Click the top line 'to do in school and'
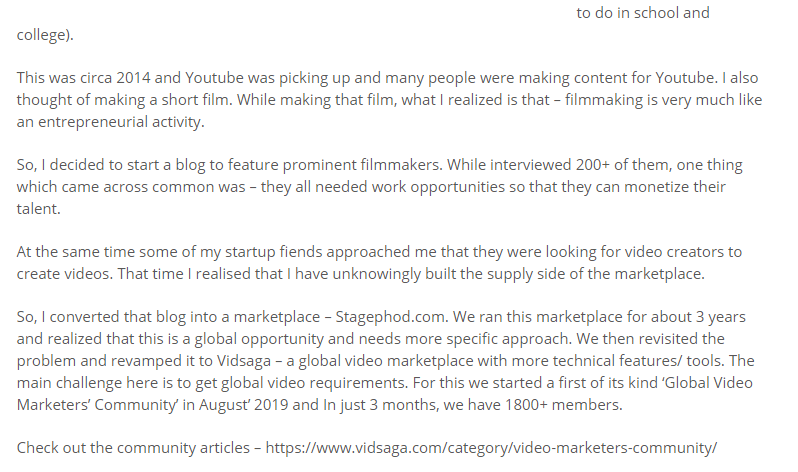Screen dimensions: 798x472 643,13
